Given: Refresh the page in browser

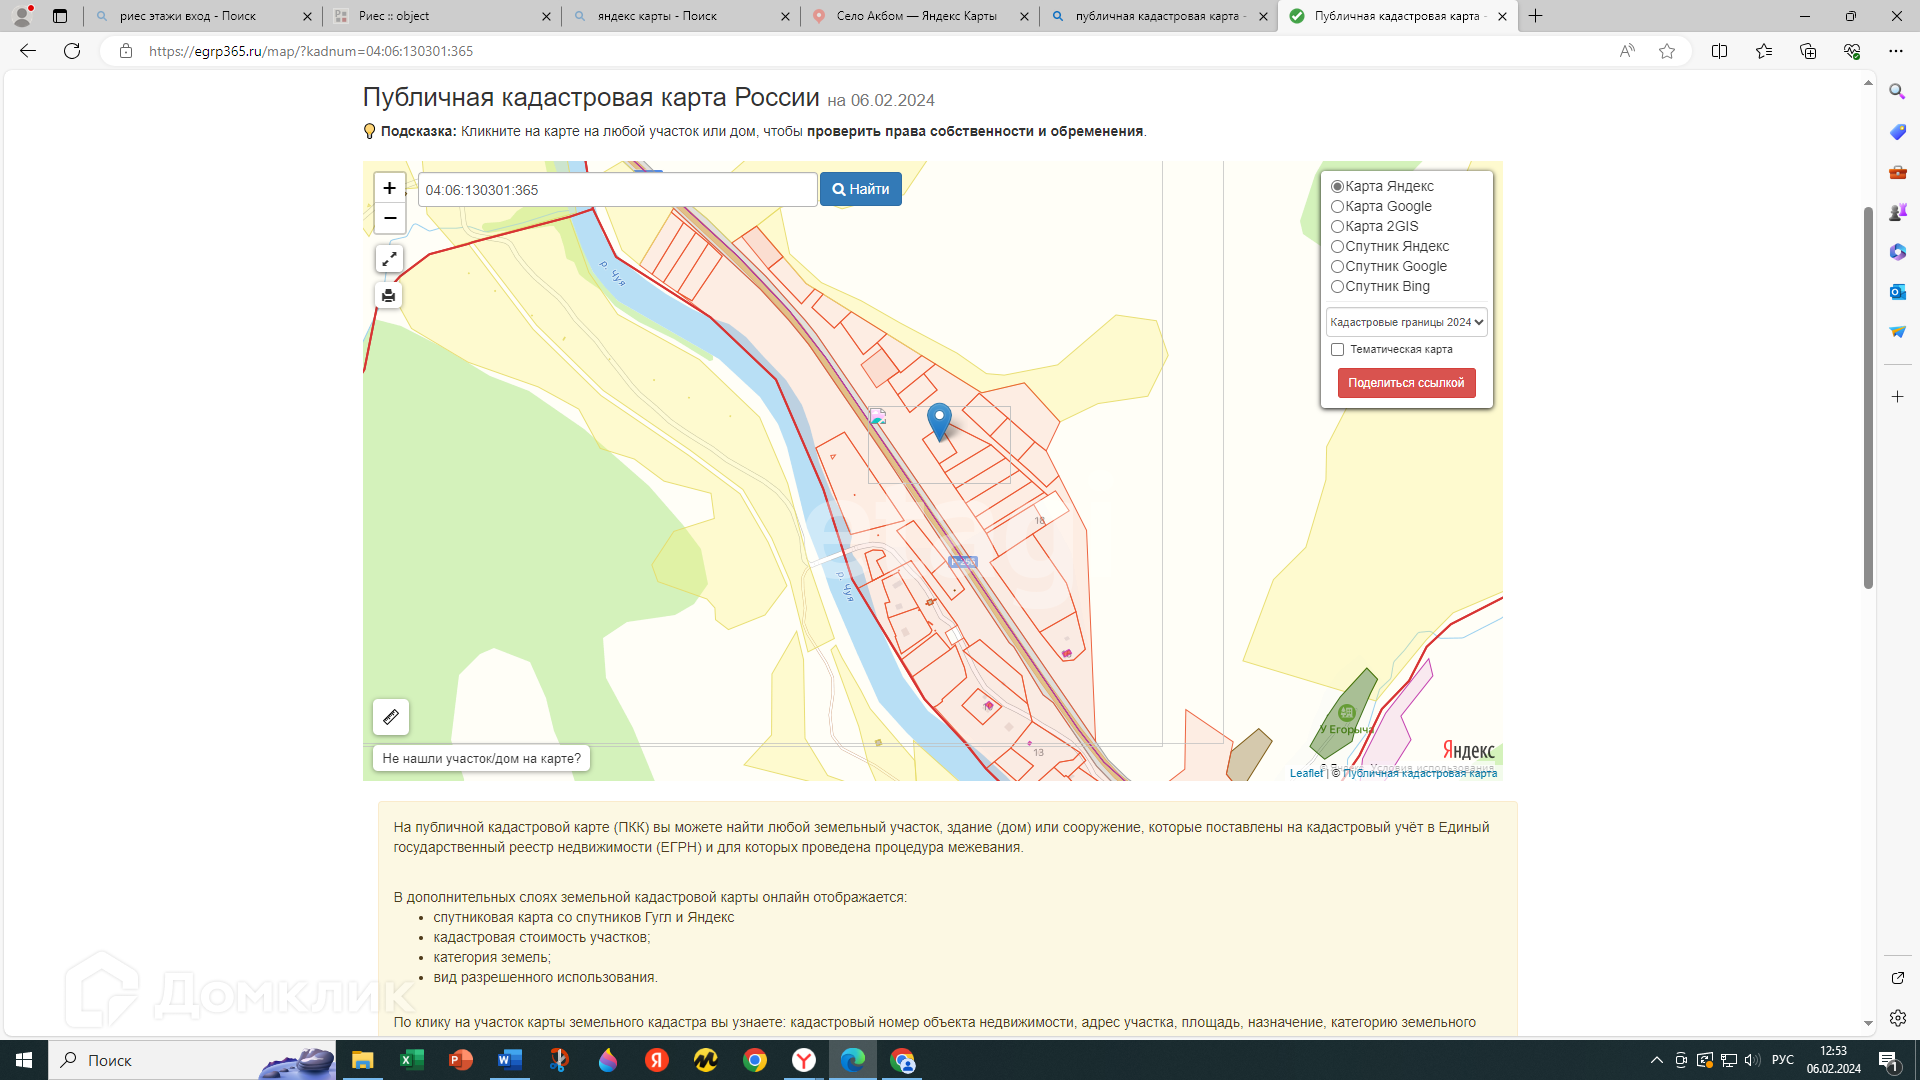Looking at the screenshot, I should pyautogui.click(x=72, y=51).
